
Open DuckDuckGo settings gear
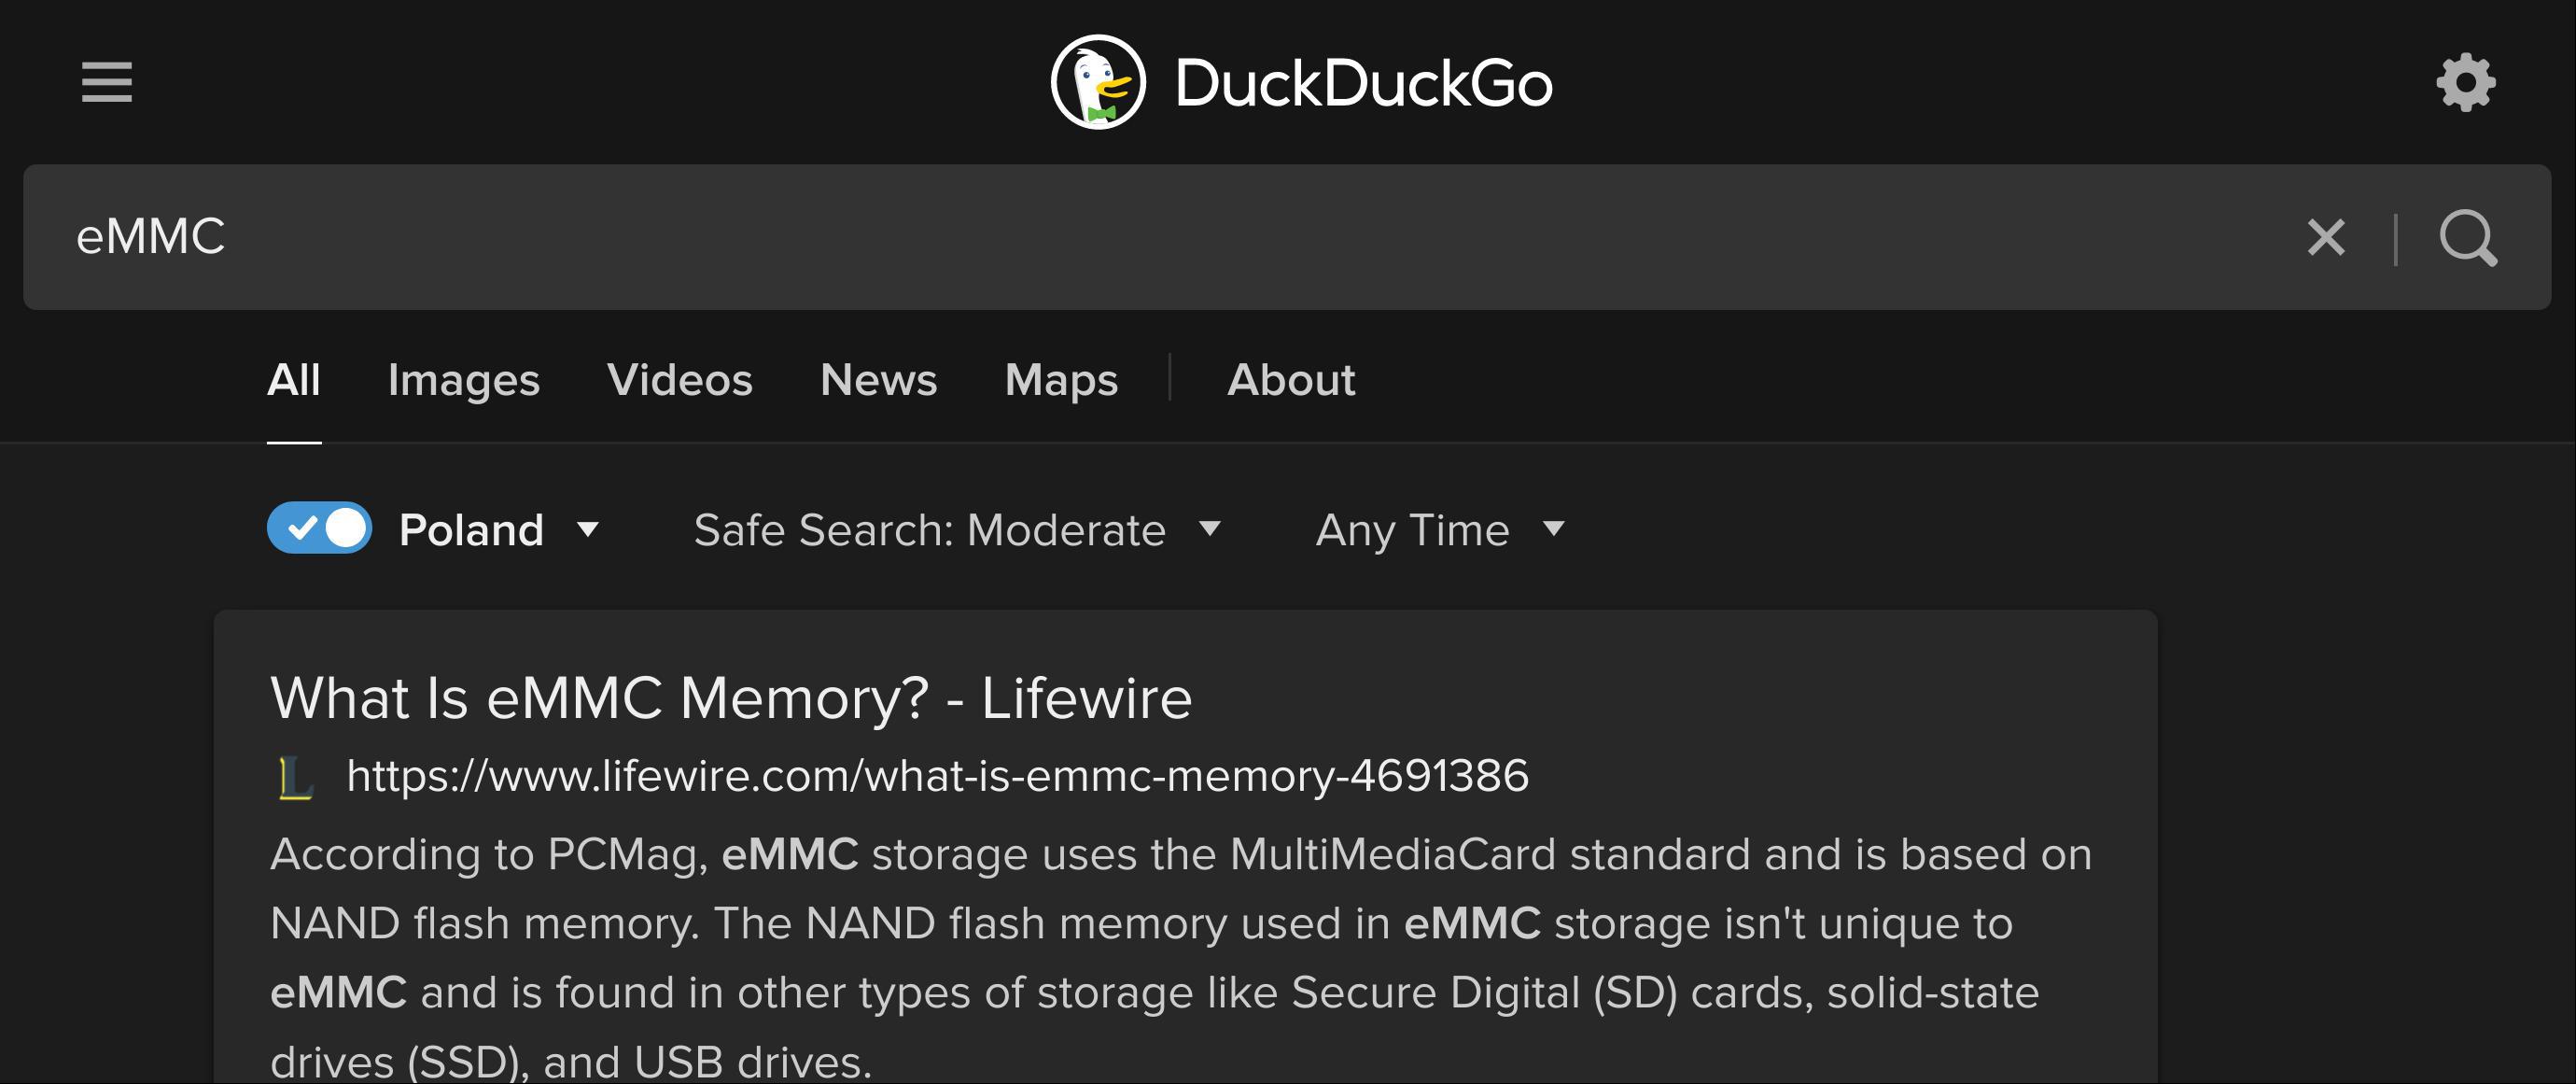click(2466, 84)
